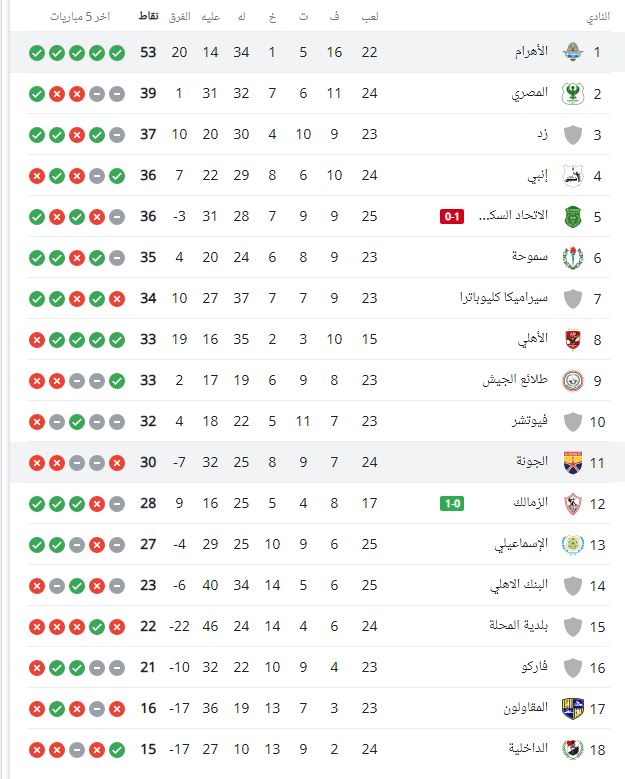625x779 pixels.
Task: Click the المقاولون club crest icon
Action: click(573, 708)
